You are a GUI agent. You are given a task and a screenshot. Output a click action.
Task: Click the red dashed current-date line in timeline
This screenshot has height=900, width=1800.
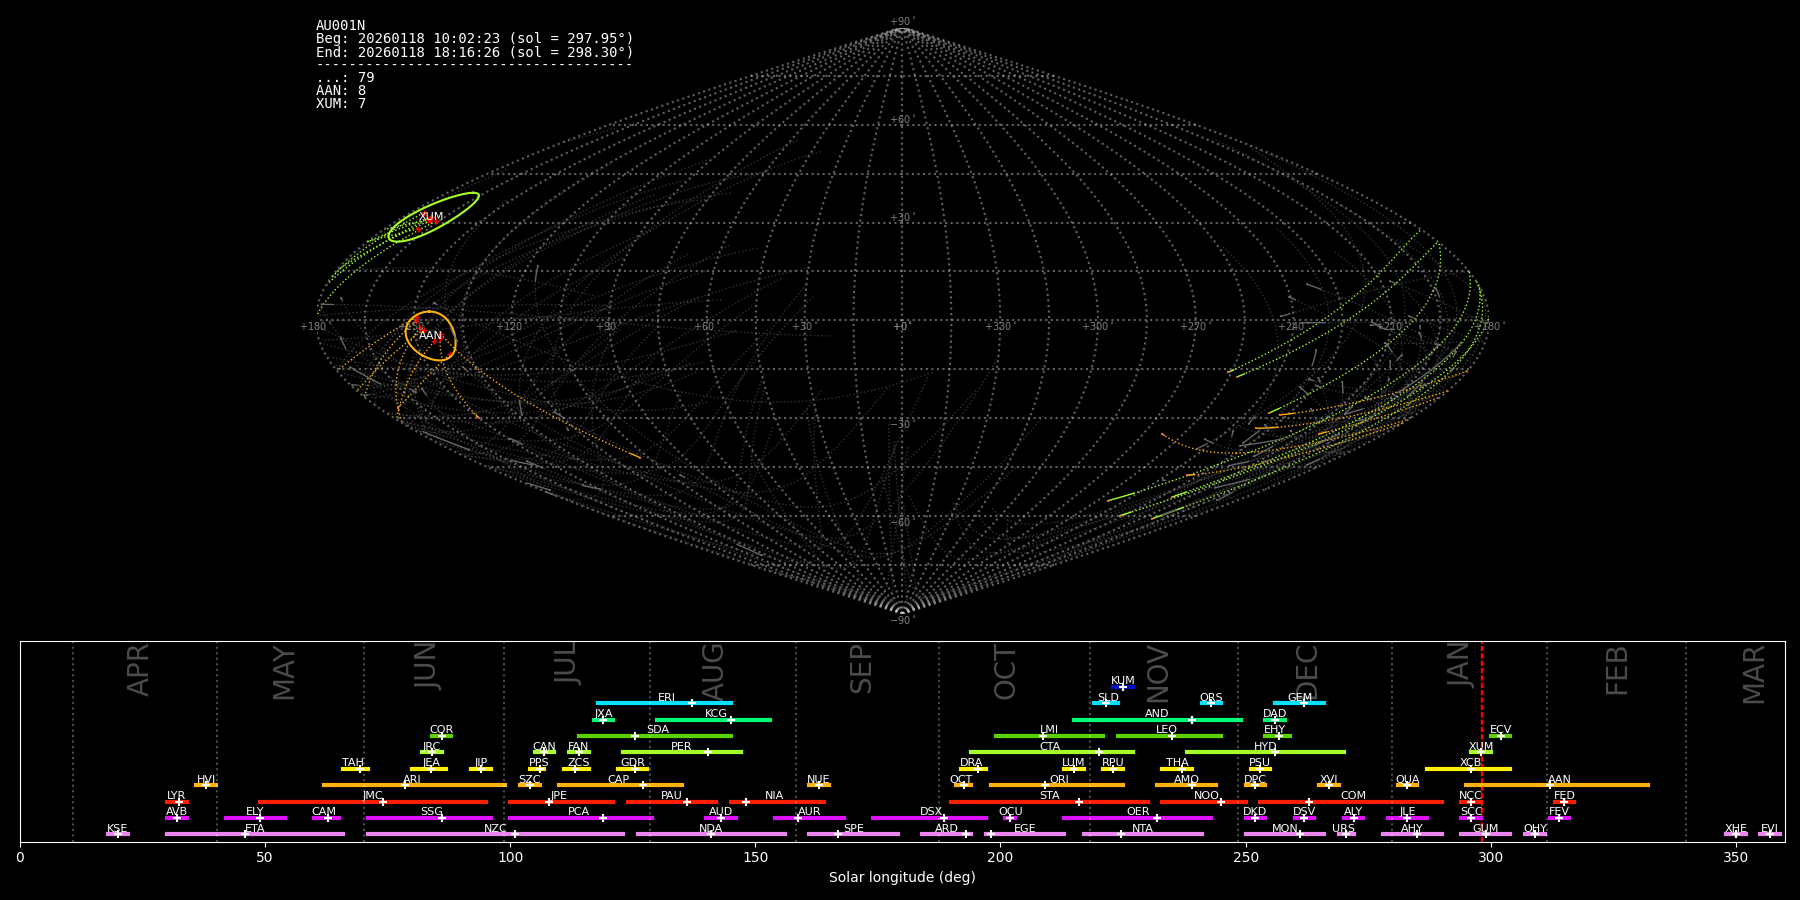(x=1482, y=741)
